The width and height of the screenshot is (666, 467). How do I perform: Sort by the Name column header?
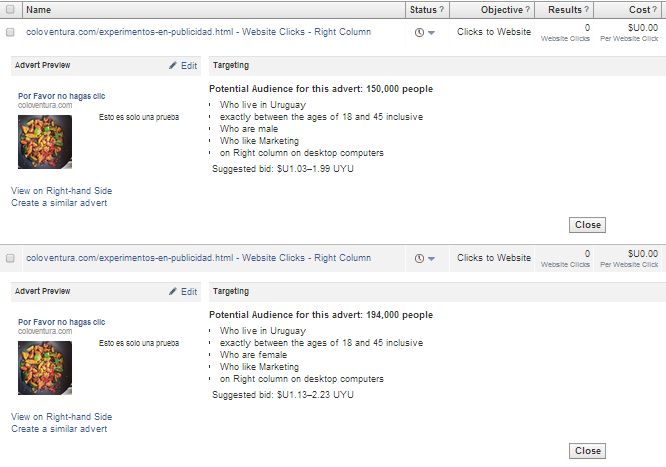[x=39, y=10]
